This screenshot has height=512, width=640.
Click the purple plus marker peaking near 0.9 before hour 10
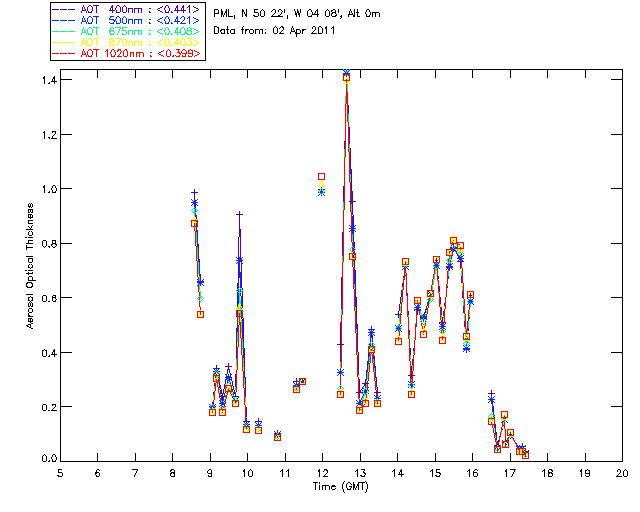pos(240,214)
